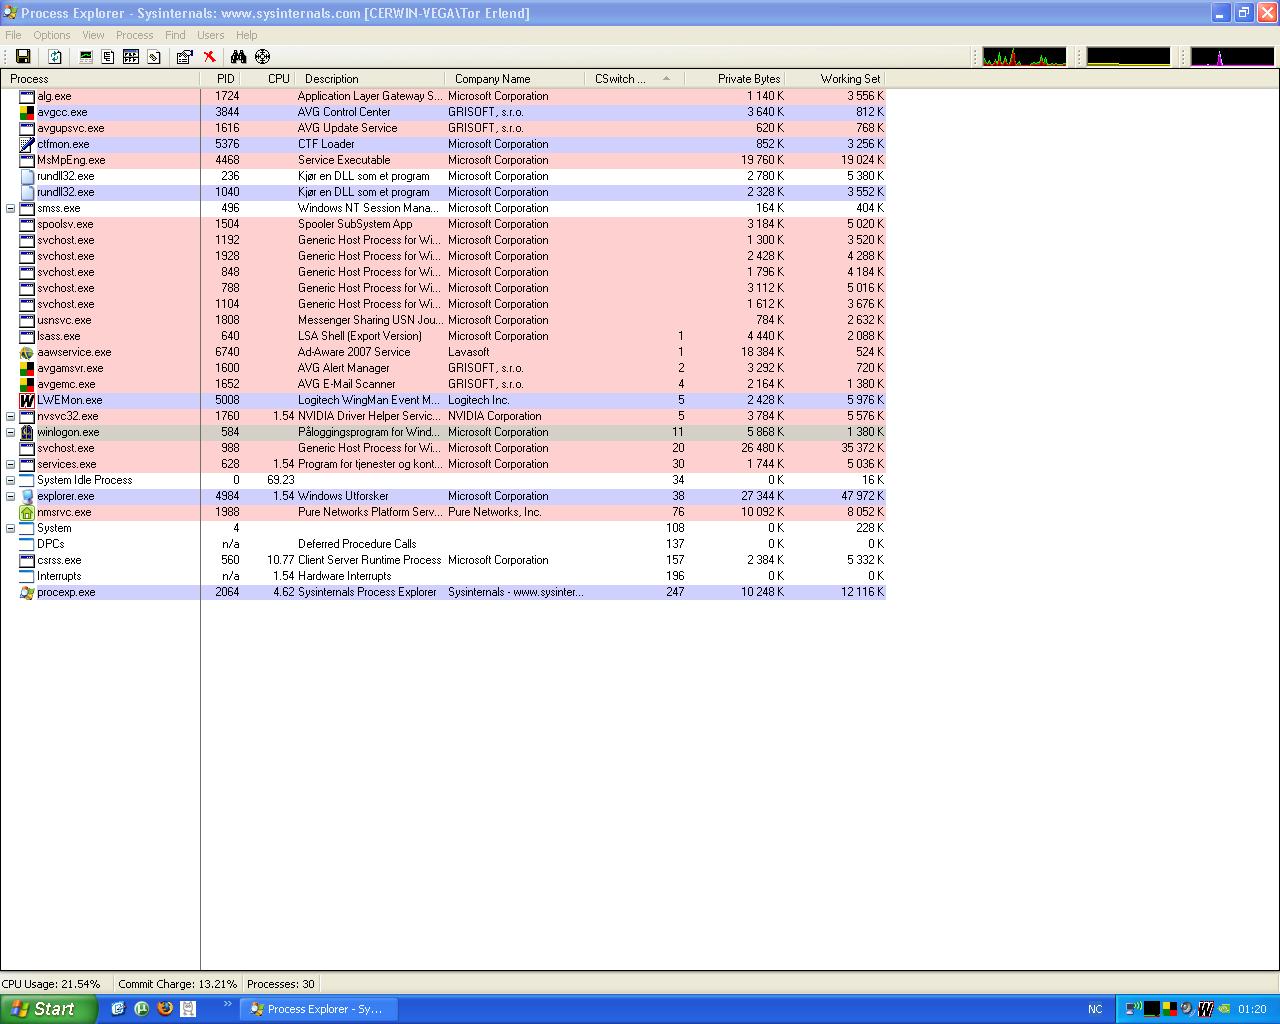Launch uTorrent from the Quick Launch bar

(x=142, y=1009)
